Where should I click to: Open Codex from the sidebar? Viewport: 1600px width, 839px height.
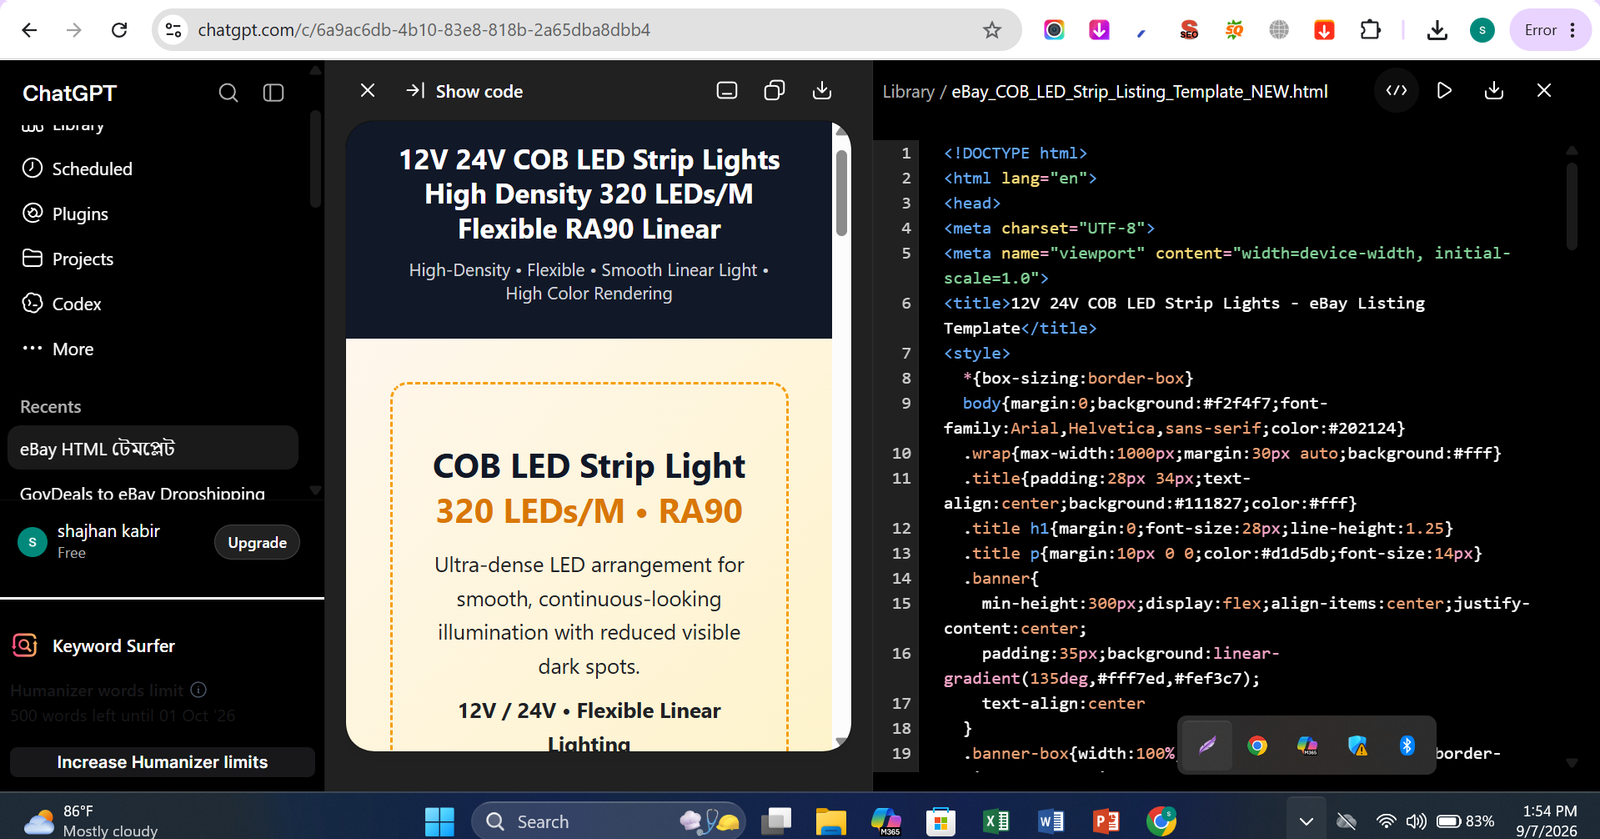coord(62,303)
